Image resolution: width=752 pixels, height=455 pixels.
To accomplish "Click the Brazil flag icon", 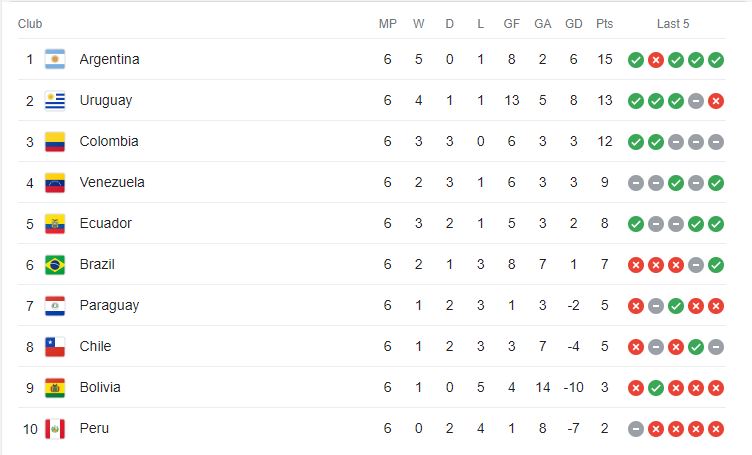I will pyautogui.click(x=55, y=265).
